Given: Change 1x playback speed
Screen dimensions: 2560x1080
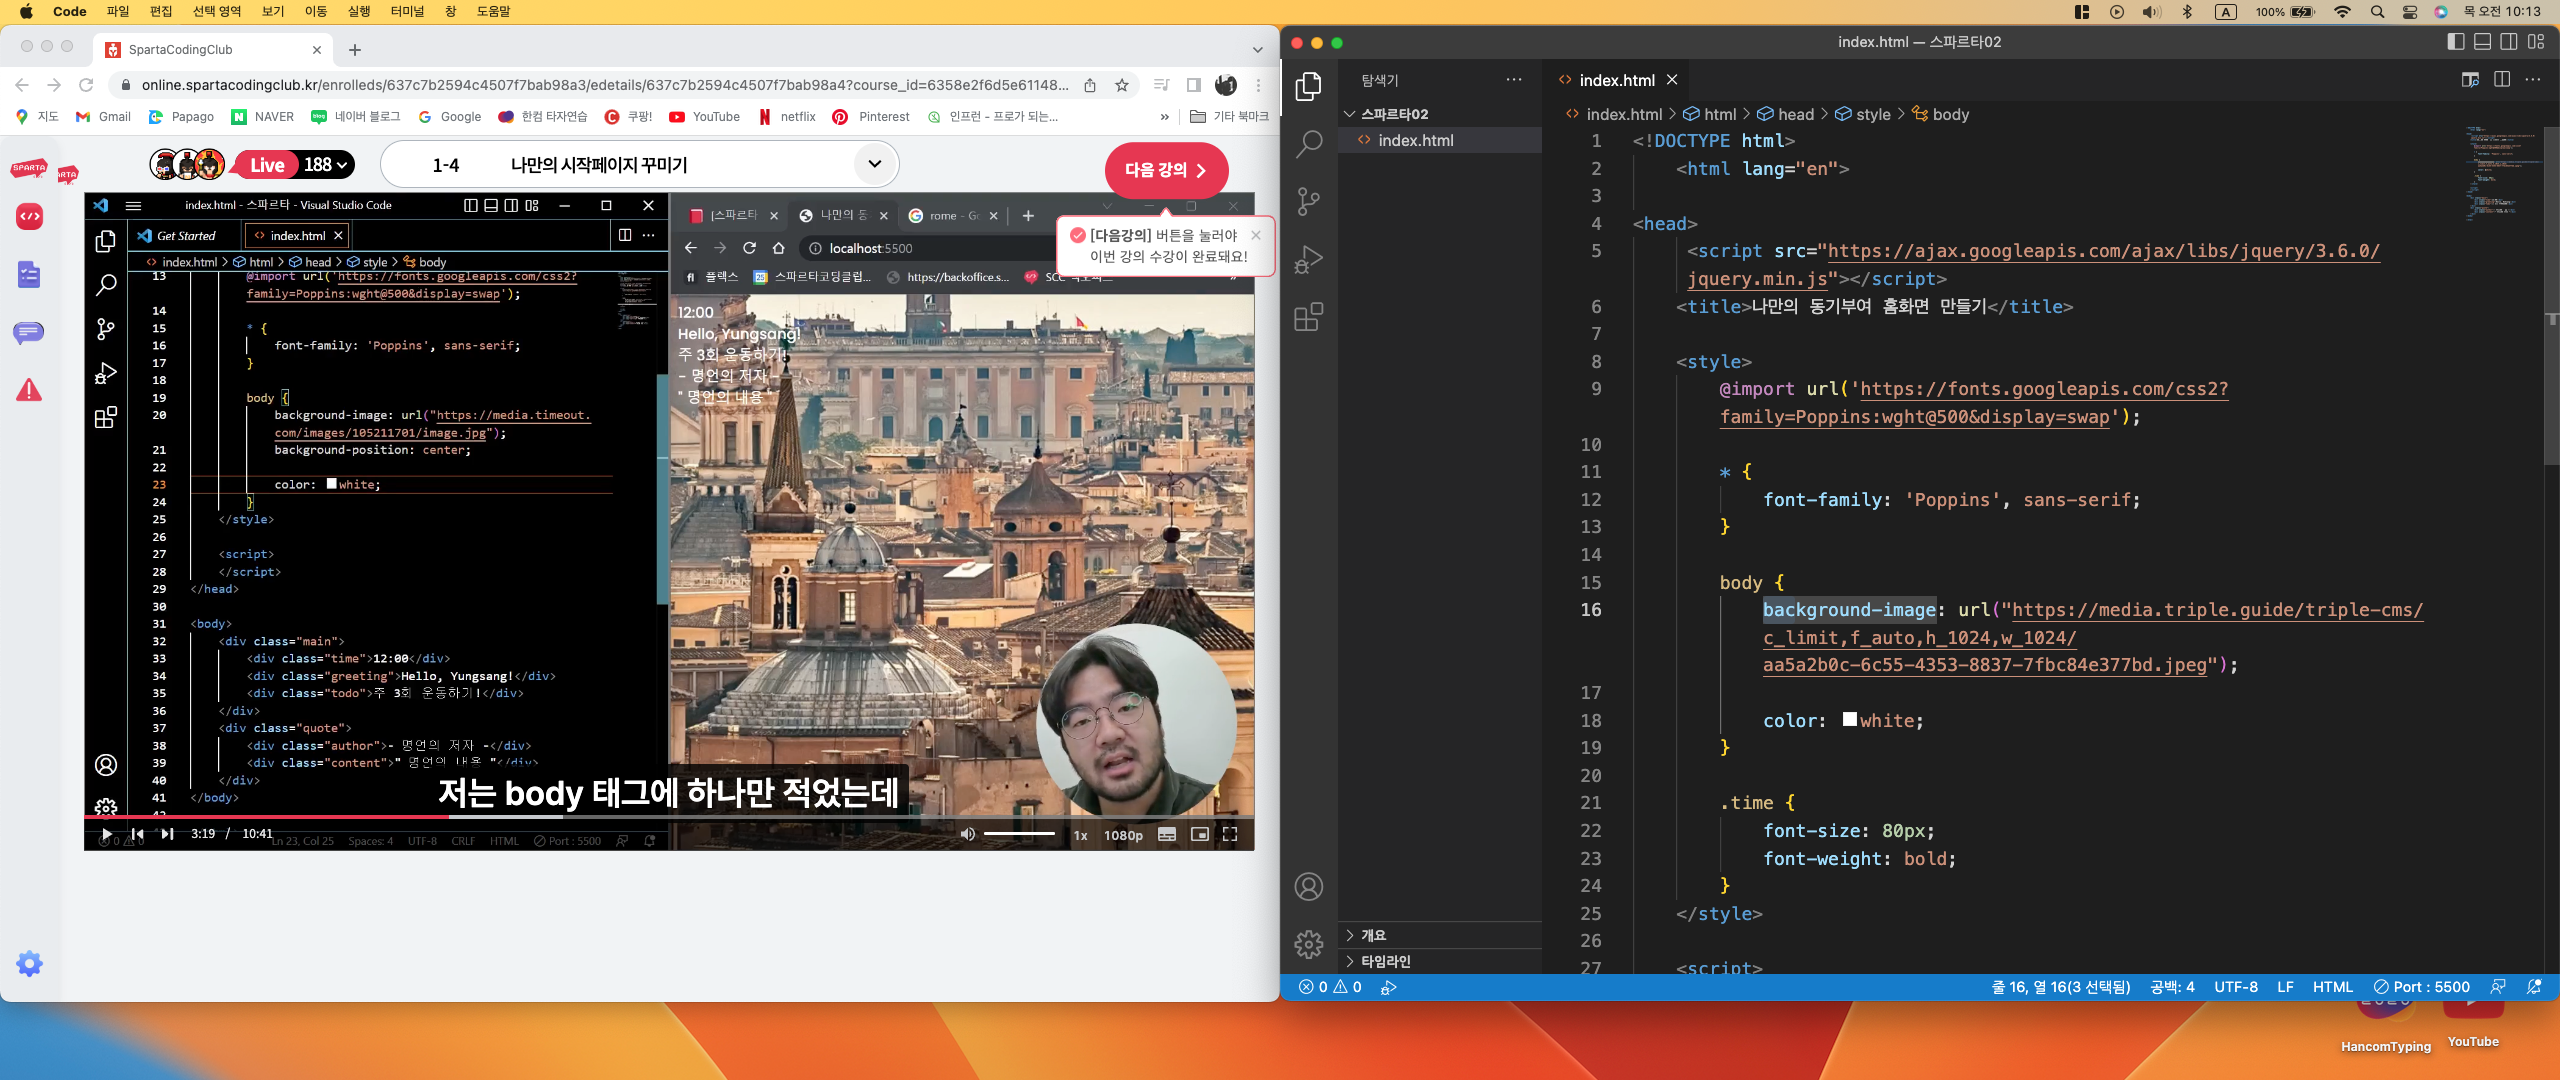Looking at the screenshot, I should (1080, 835).
